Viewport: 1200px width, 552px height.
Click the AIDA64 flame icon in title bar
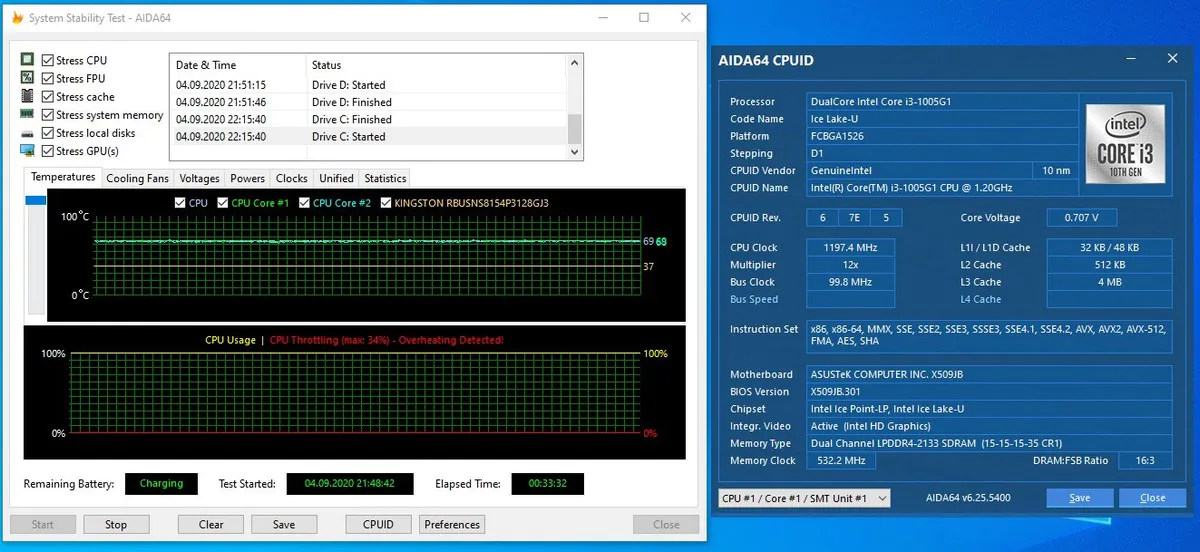[x=16, y=18]
